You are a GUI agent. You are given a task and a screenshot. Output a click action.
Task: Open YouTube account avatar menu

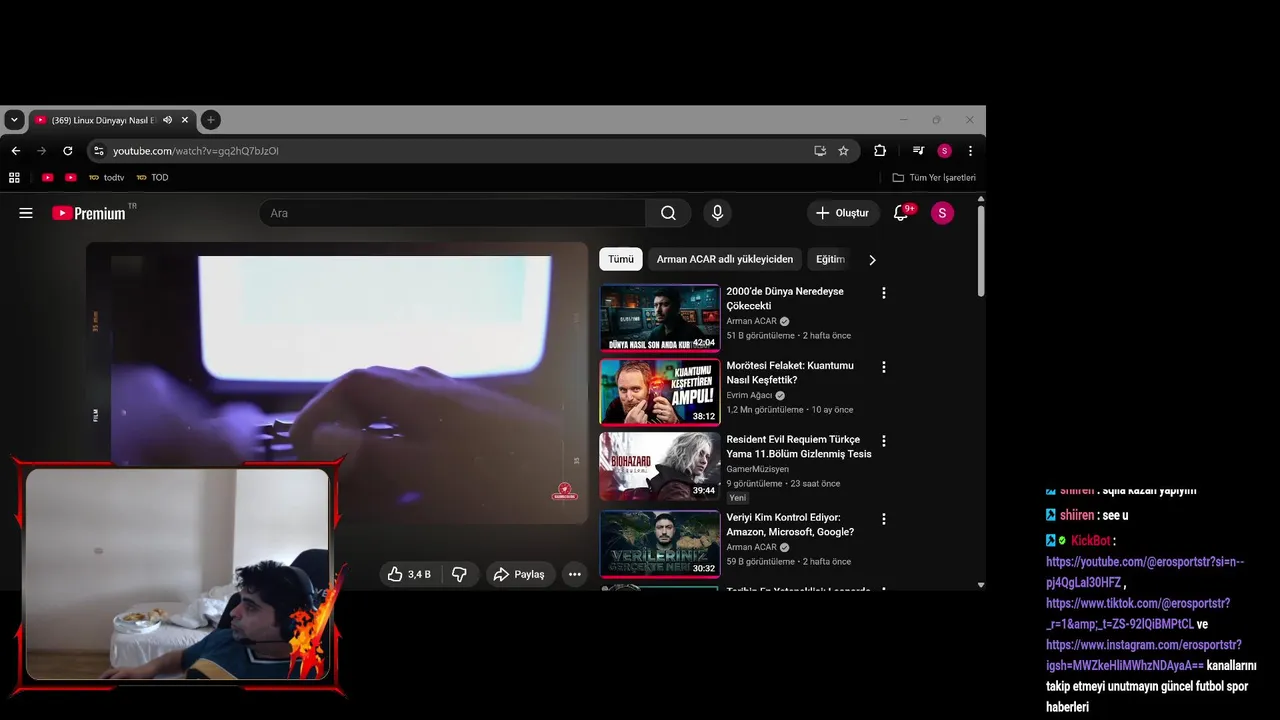[x=942, y=213]
